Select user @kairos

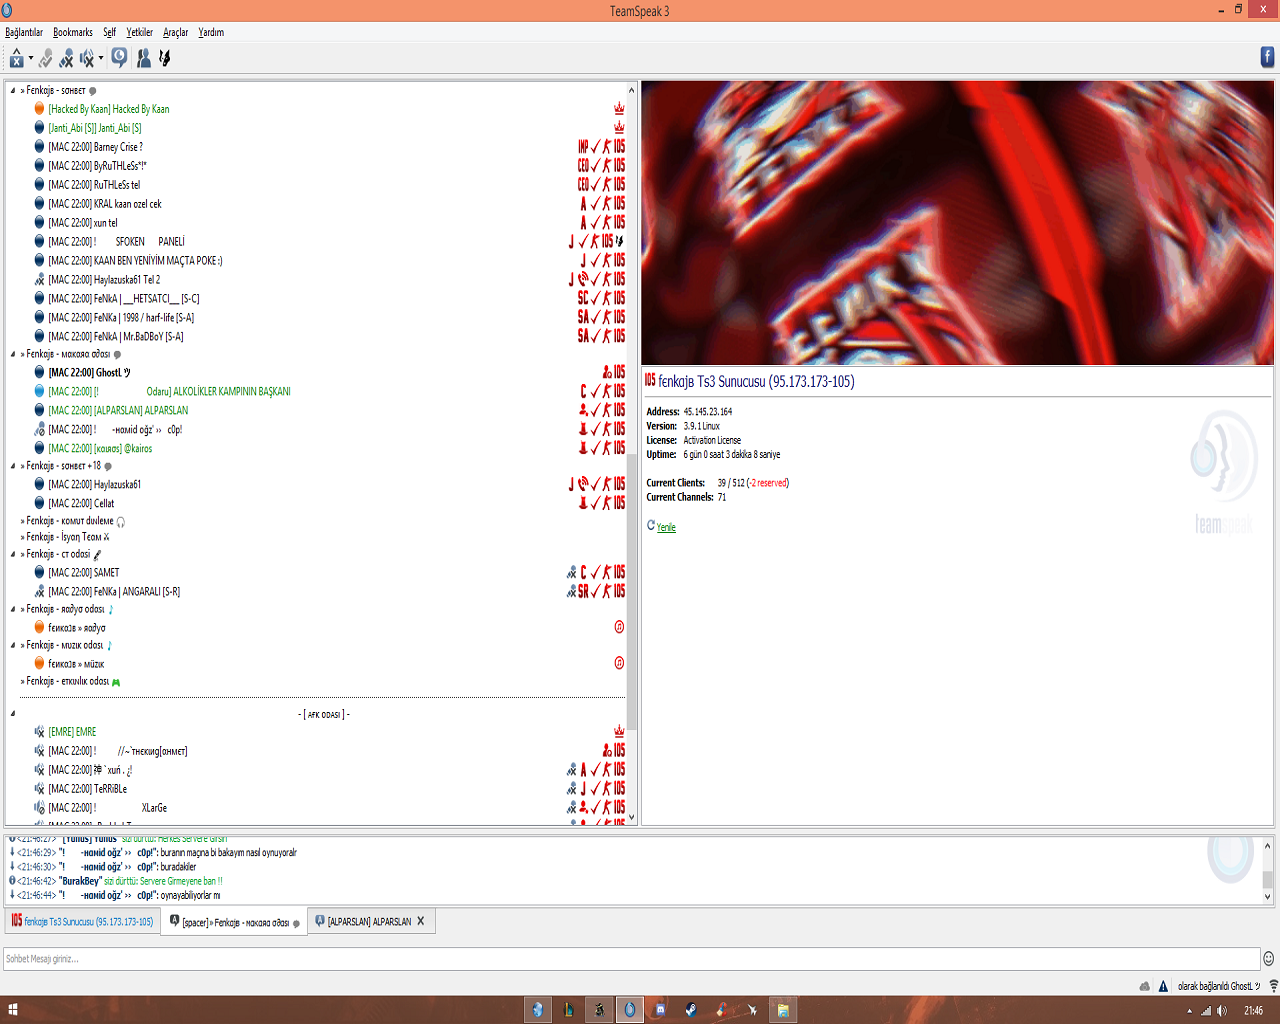(x=100, y=449)
